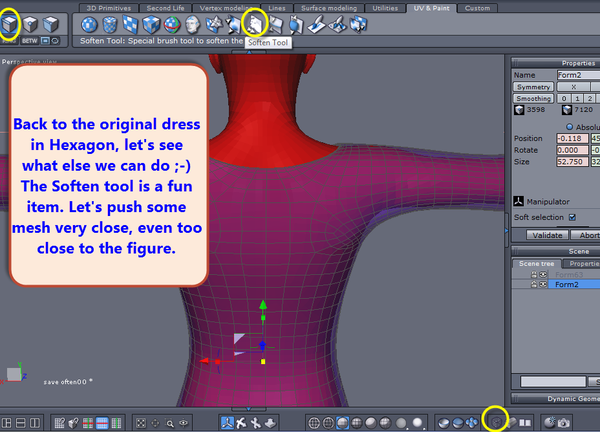600x432 pixels.
Task: Open the Utilities tab
Action: (385, 8)
